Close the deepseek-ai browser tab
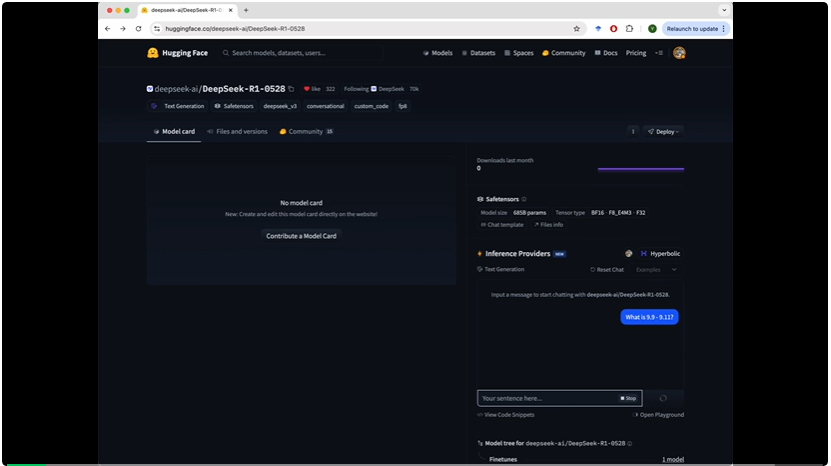The height and width of the screenshot is (466, 831). 231,10
